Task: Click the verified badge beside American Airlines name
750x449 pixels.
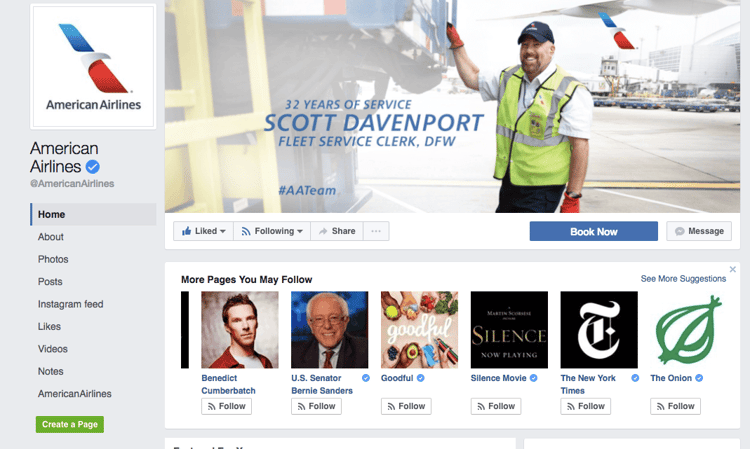Action: tap(93, 167)
